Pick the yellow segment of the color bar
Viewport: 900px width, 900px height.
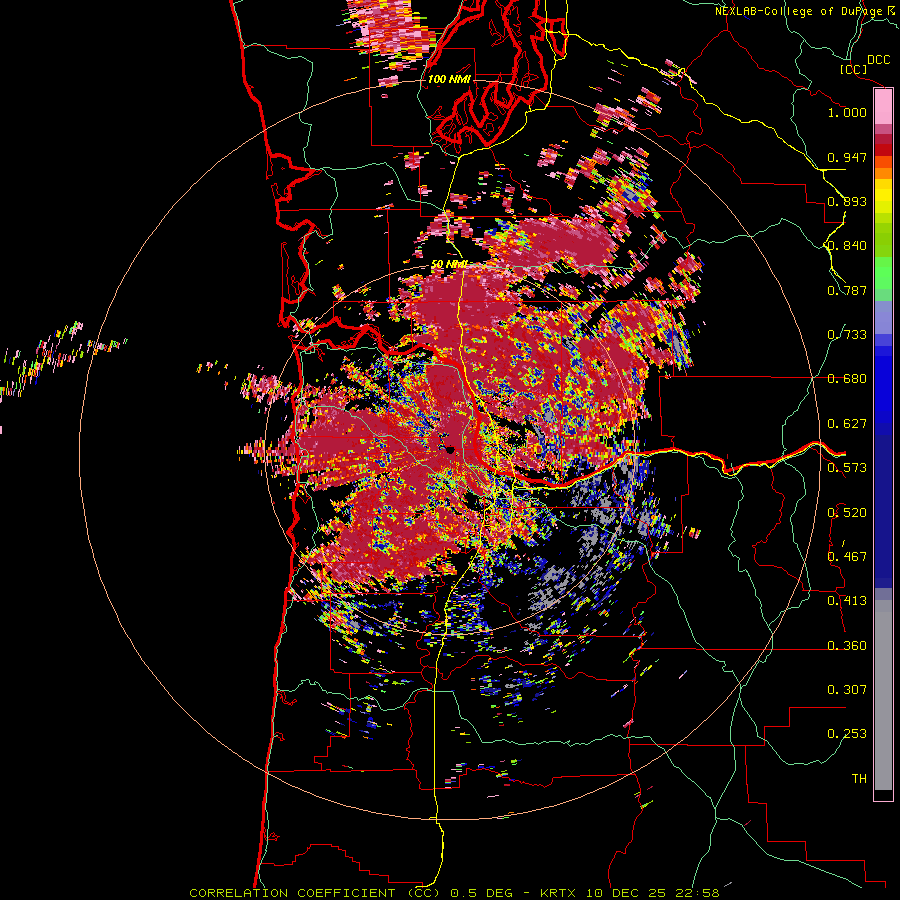pos(883,197)
